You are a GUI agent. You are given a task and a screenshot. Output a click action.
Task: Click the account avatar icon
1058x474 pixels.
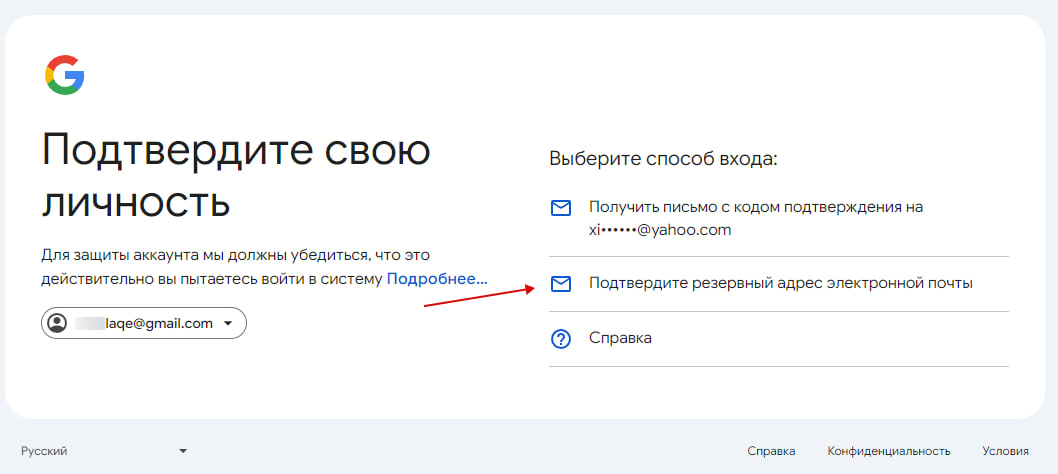coord(59,323)
